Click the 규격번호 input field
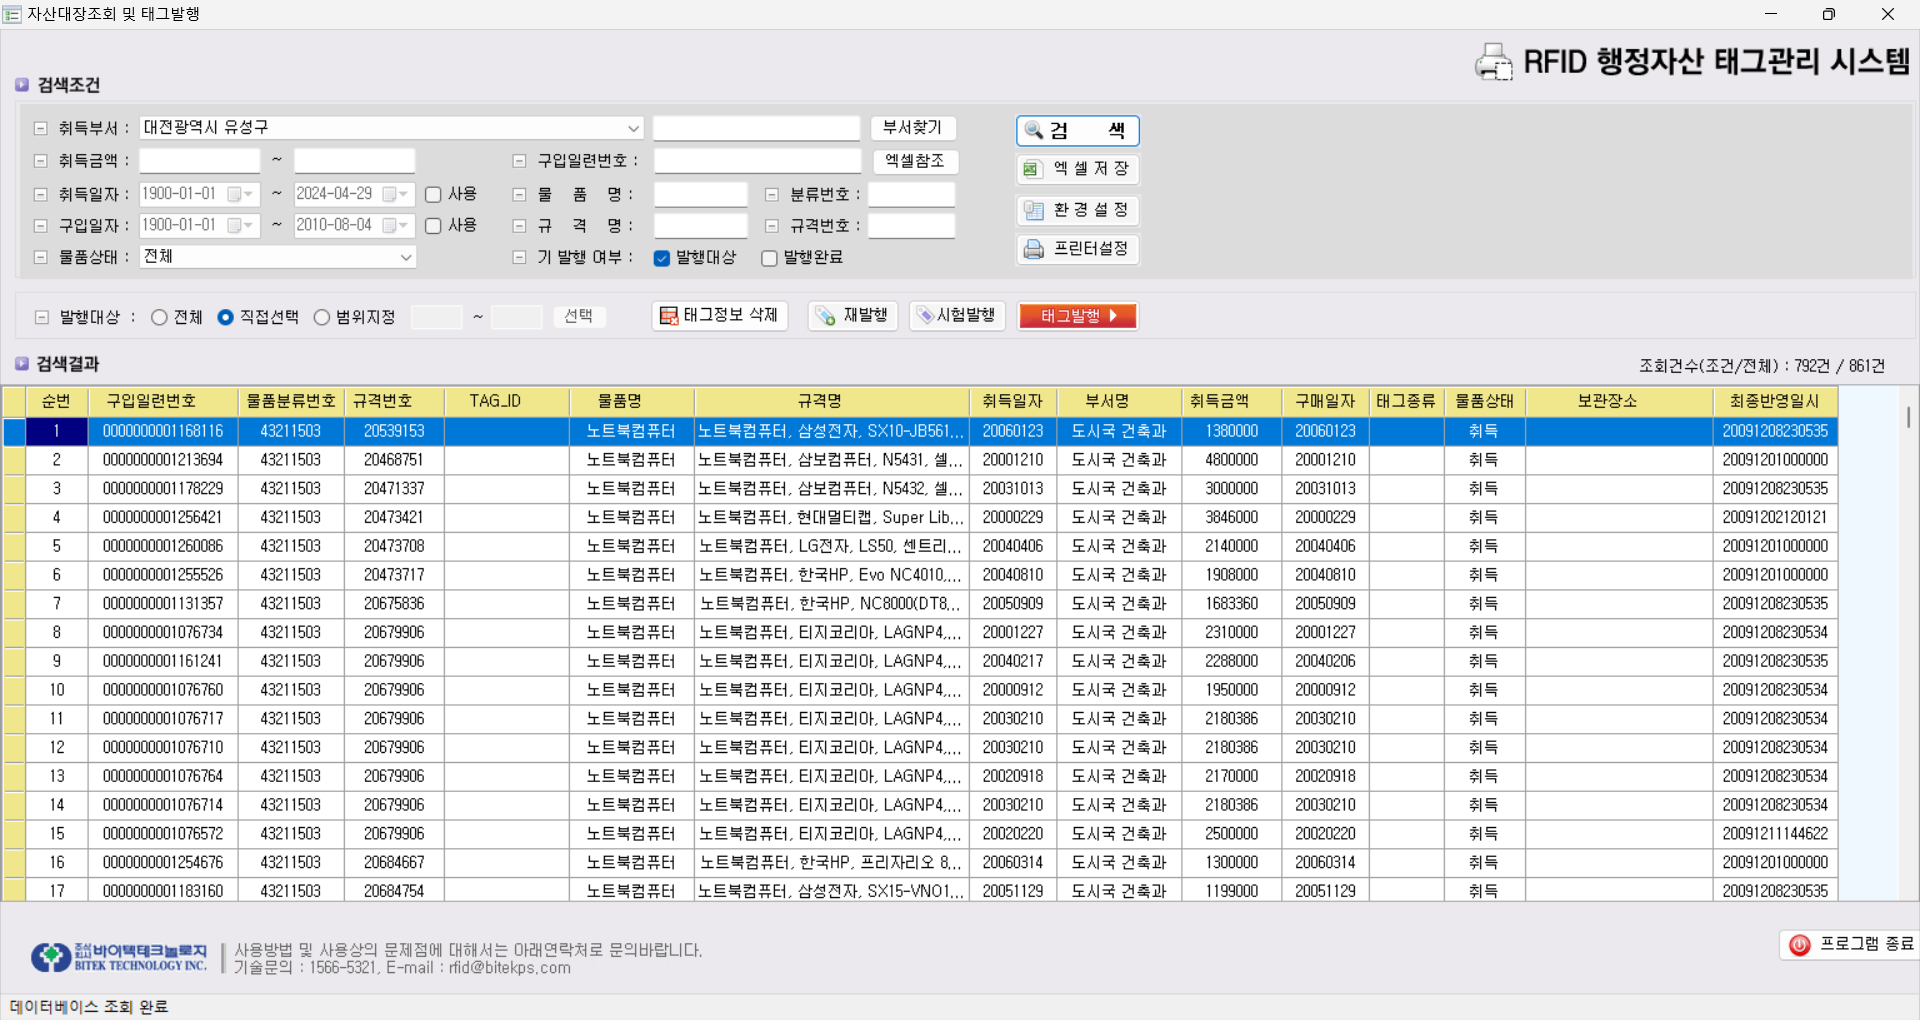The image size is (1920, 1020). click(911, 226)
